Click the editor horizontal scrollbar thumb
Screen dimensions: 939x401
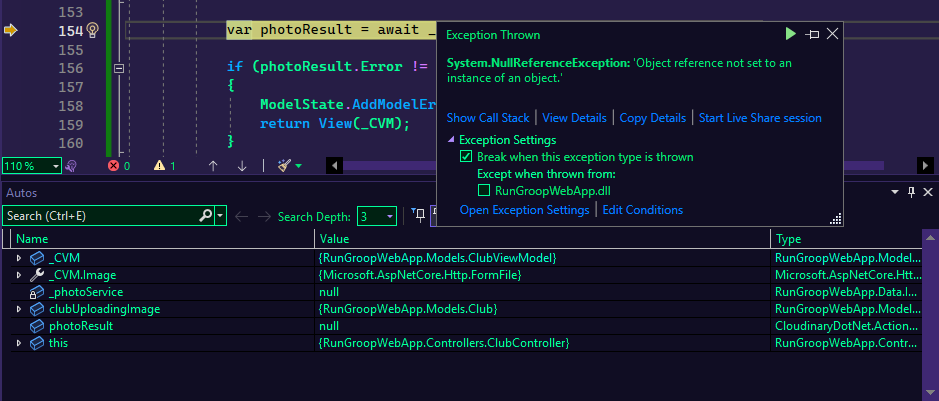click(x=611, y=166)
